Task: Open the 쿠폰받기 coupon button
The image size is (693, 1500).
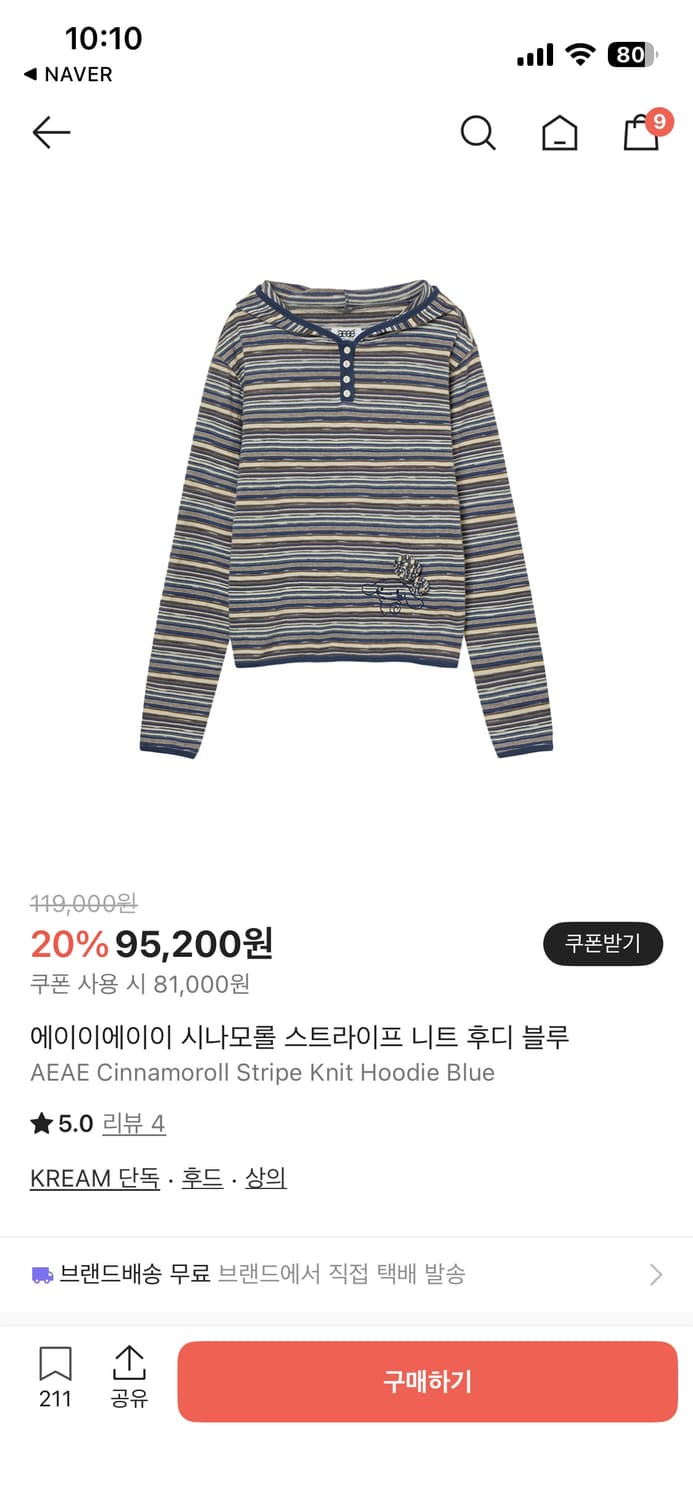Action: pos(601,943)
